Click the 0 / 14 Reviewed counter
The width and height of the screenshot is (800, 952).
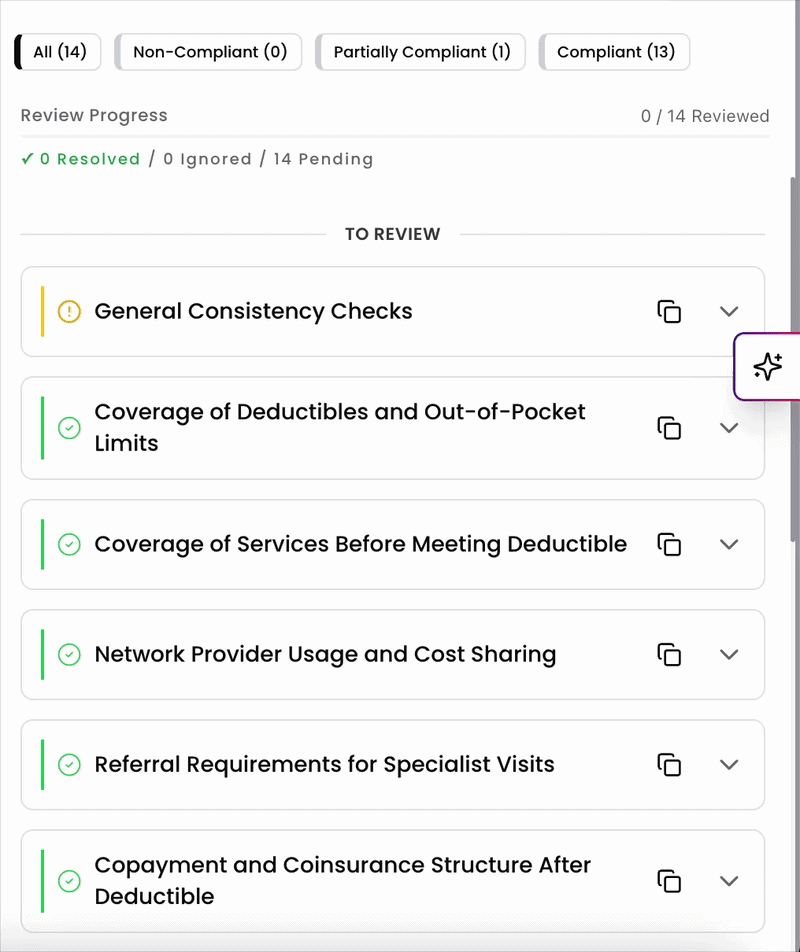(705, 116)
